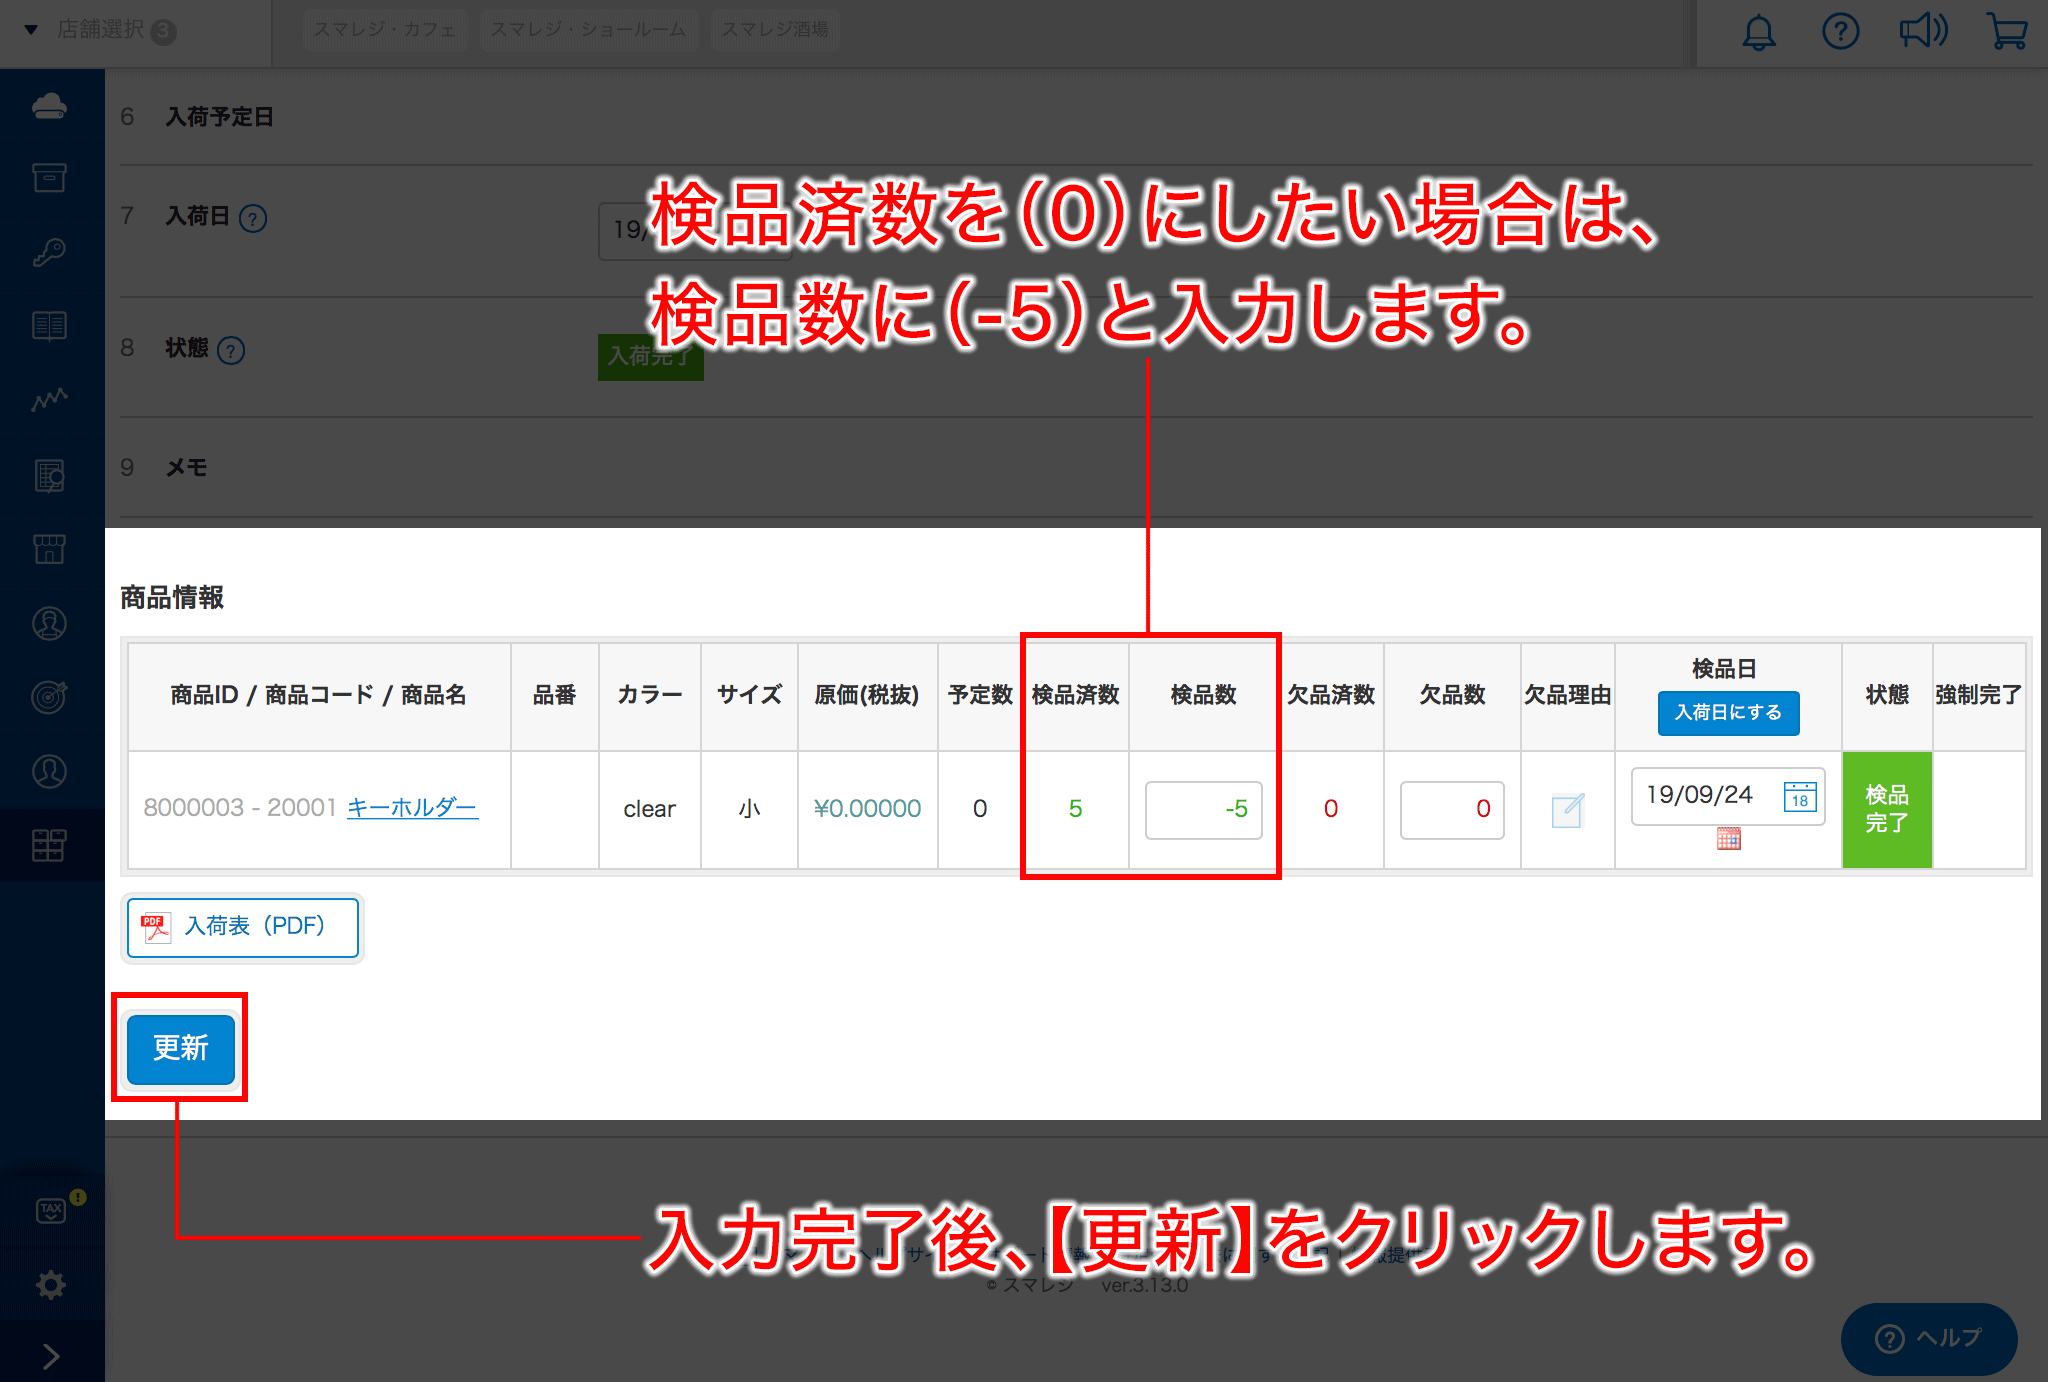Image resolution: width=2048 pixels, height=1382 pixels.
Task: Click the 検品数 input field showing -5
Action: pos(1203,809)
